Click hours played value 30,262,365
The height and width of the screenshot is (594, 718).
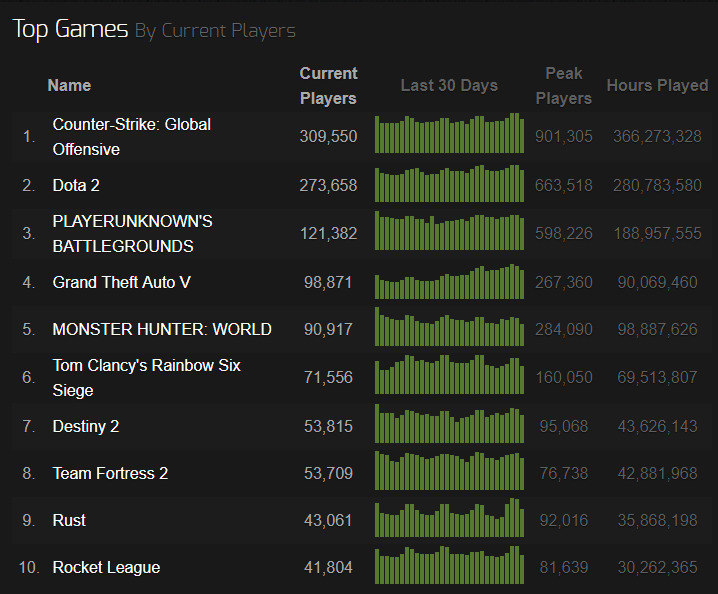(658, 567)
